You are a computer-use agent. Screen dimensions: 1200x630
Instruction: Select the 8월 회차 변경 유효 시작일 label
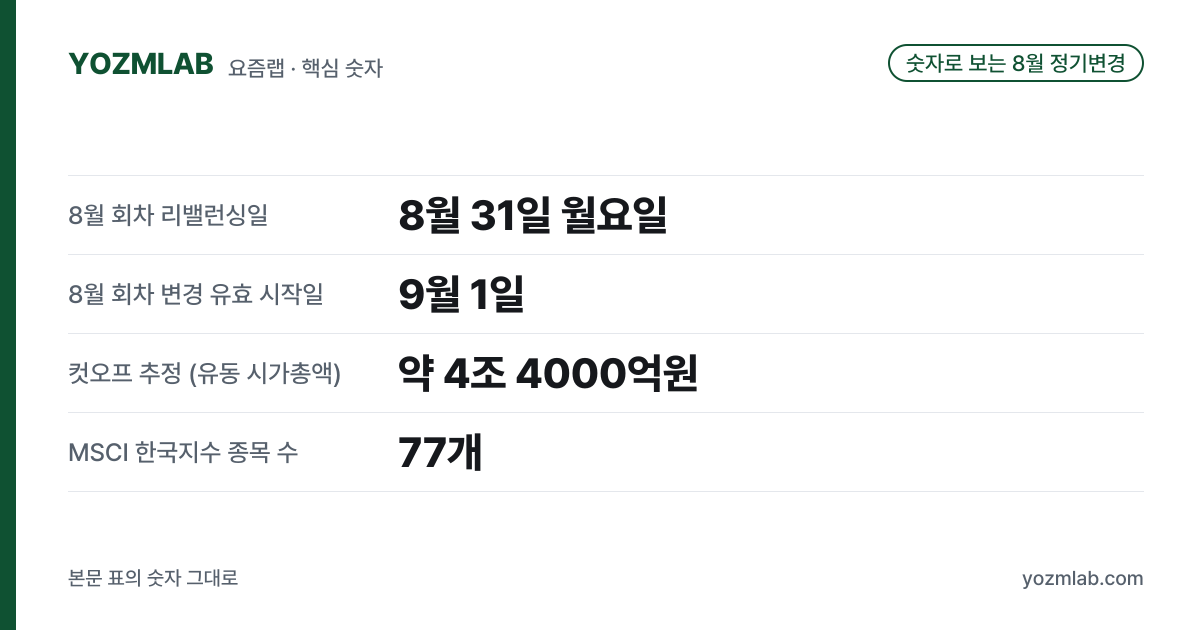pyautogui.click(x=196, y=294)
